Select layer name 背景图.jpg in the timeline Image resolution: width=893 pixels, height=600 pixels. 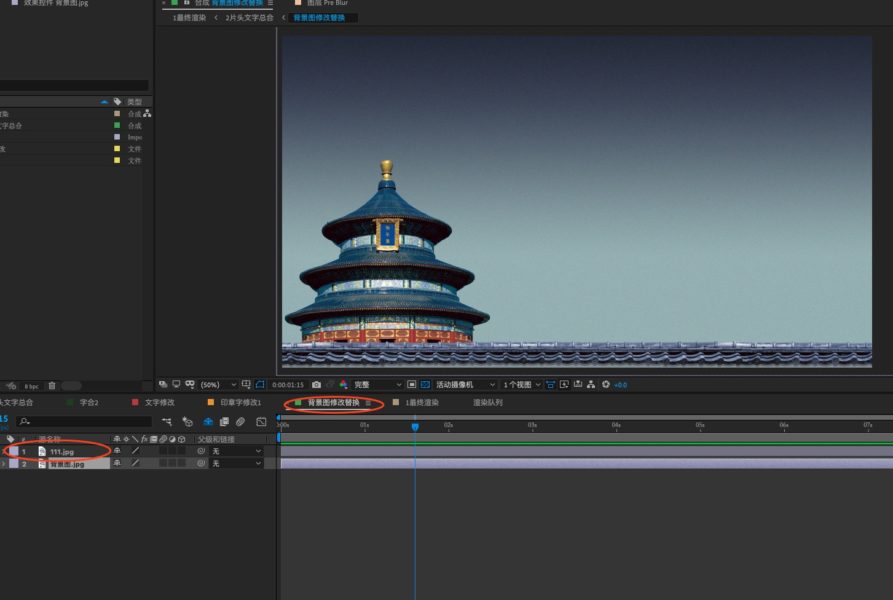pyautogui.click(x=67, y=464)
